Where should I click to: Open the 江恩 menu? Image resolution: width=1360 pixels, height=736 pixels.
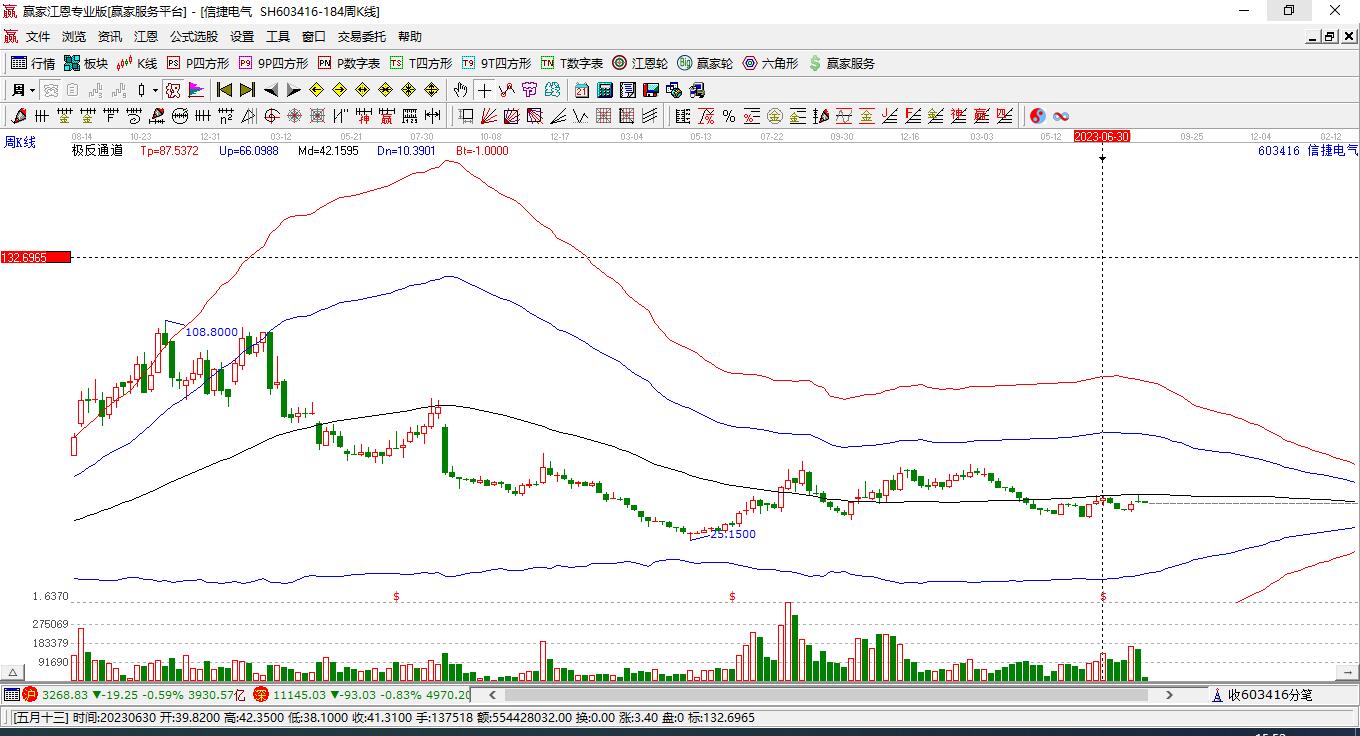tap(146, 37)
